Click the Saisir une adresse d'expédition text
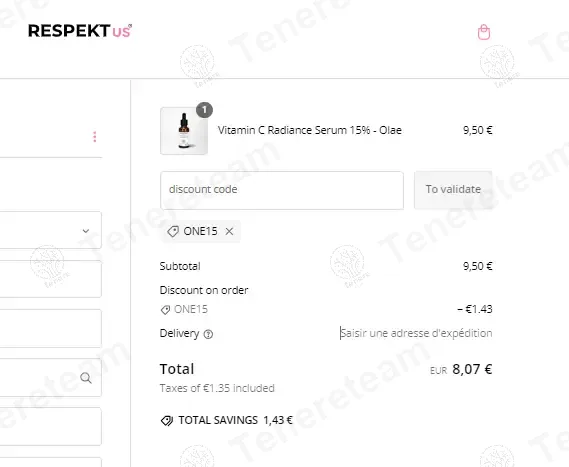The width and height of the screenshot is (569, 467). 416,333
